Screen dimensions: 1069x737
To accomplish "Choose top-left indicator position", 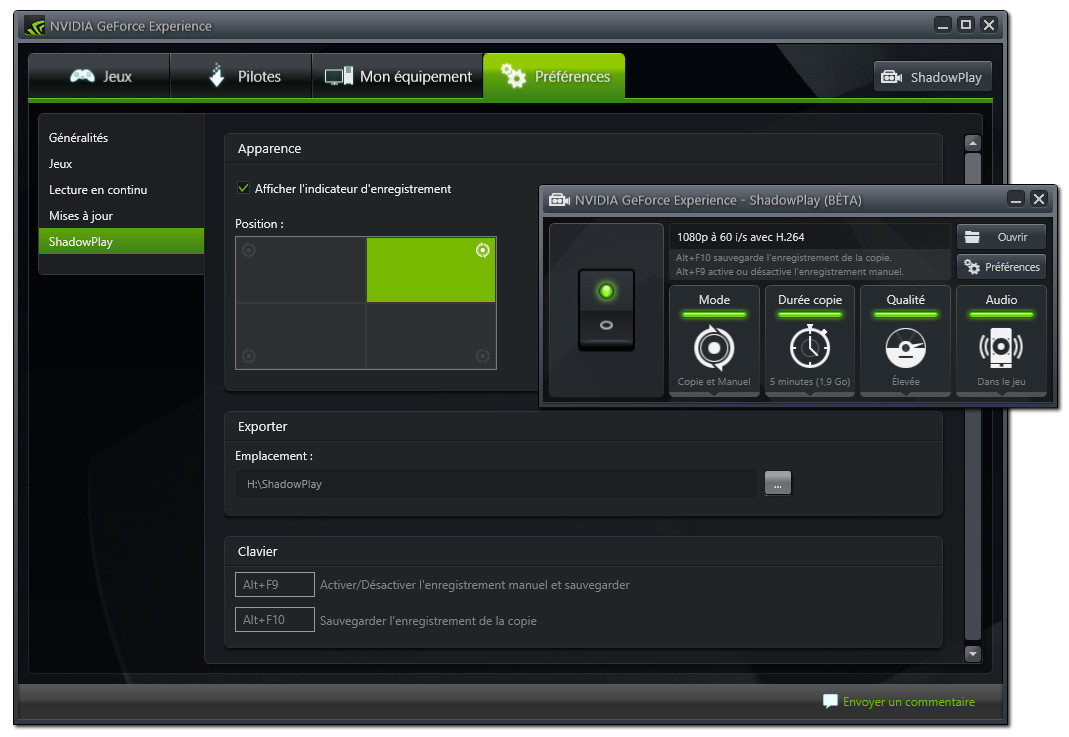I will (301, 270).
